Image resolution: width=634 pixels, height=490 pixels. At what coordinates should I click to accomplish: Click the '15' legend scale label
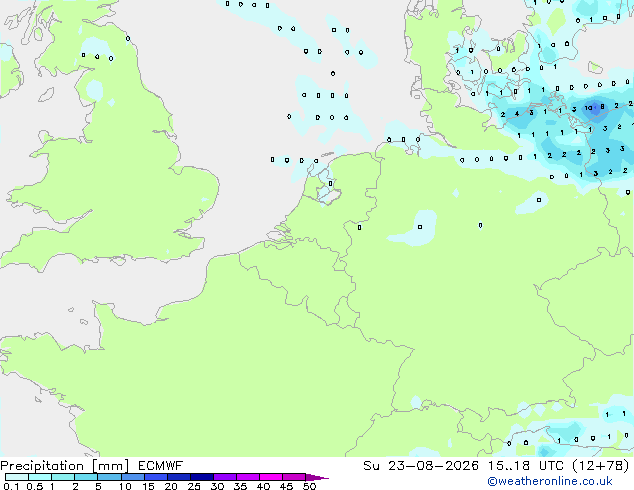(148, 486)
